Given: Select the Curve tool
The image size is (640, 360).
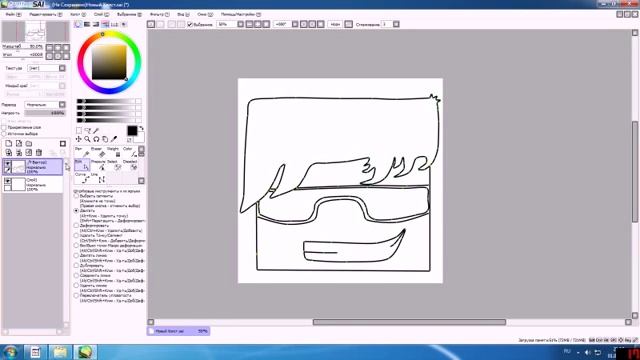Looking at the screenshot, I should coord(82,178).
